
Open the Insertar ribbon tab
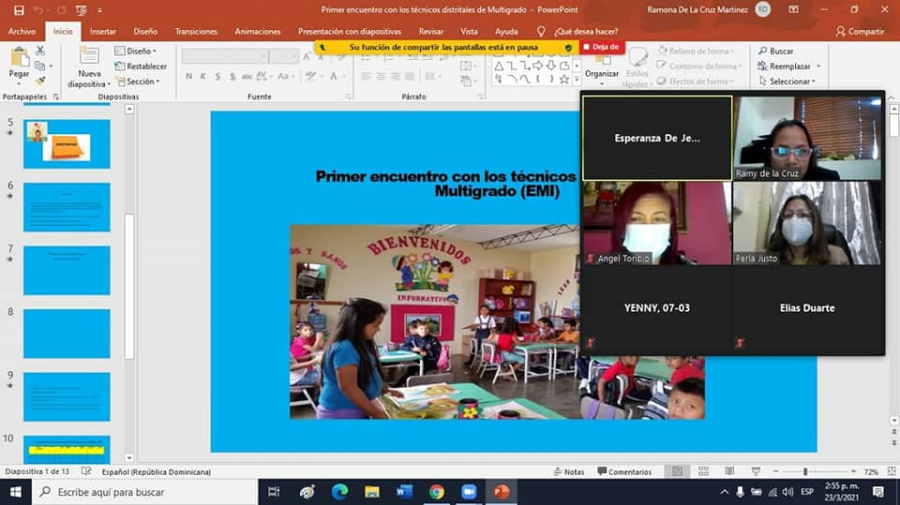coord(103,31)
